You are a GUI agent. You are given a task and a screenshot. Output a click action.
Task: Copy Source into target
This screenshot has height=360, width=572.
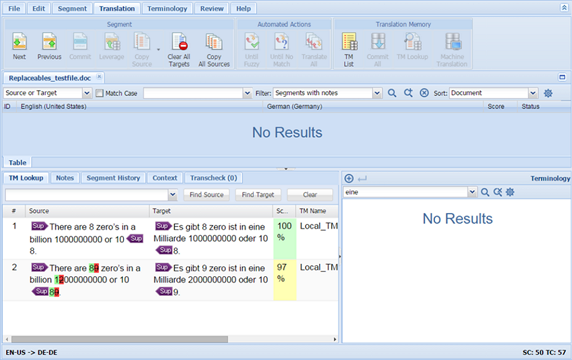[142, 50]
